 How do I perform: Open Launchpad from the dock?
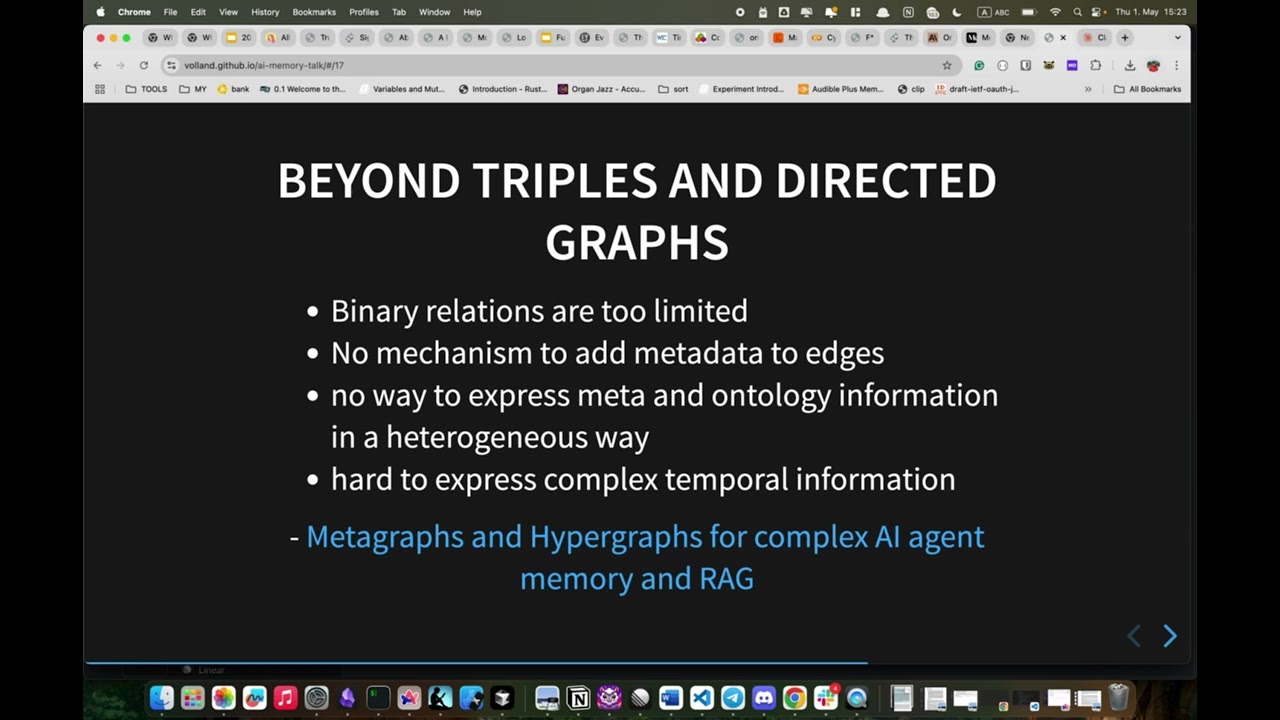coord(192,697)
